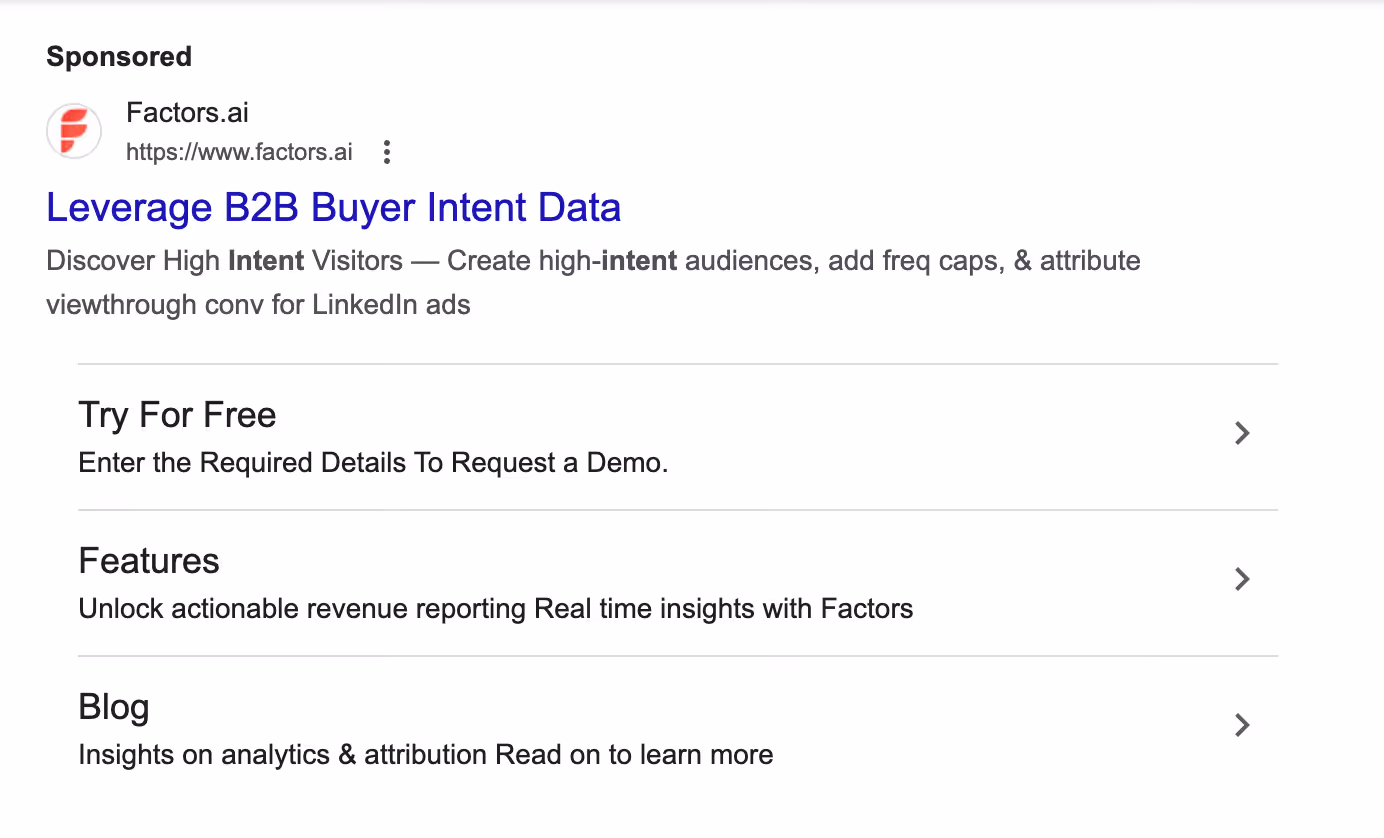Screen dimensions: 1384x838
Task: Click the chevron arrow beside Blog
Action: click(x=1242, y=725)
